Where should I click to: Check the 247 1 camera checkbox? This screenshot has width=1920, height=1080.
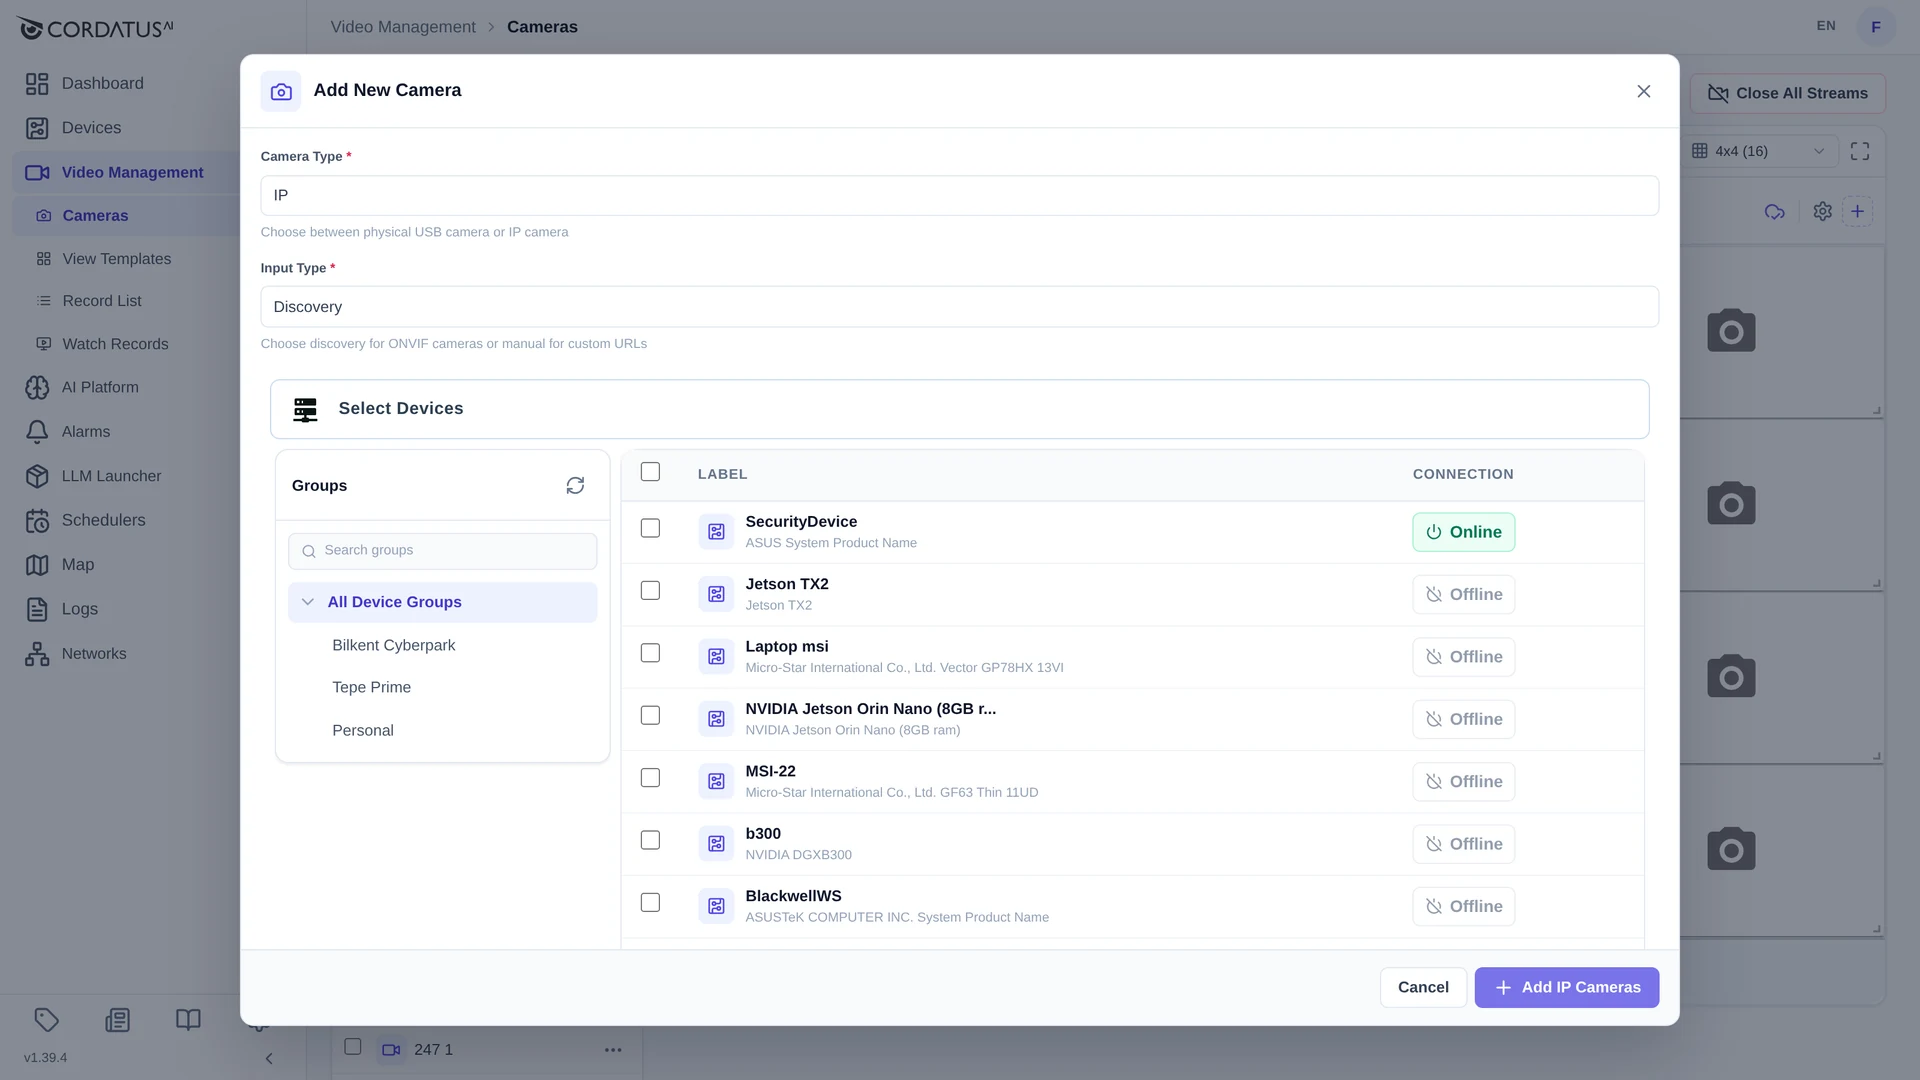pos(352,1046)
